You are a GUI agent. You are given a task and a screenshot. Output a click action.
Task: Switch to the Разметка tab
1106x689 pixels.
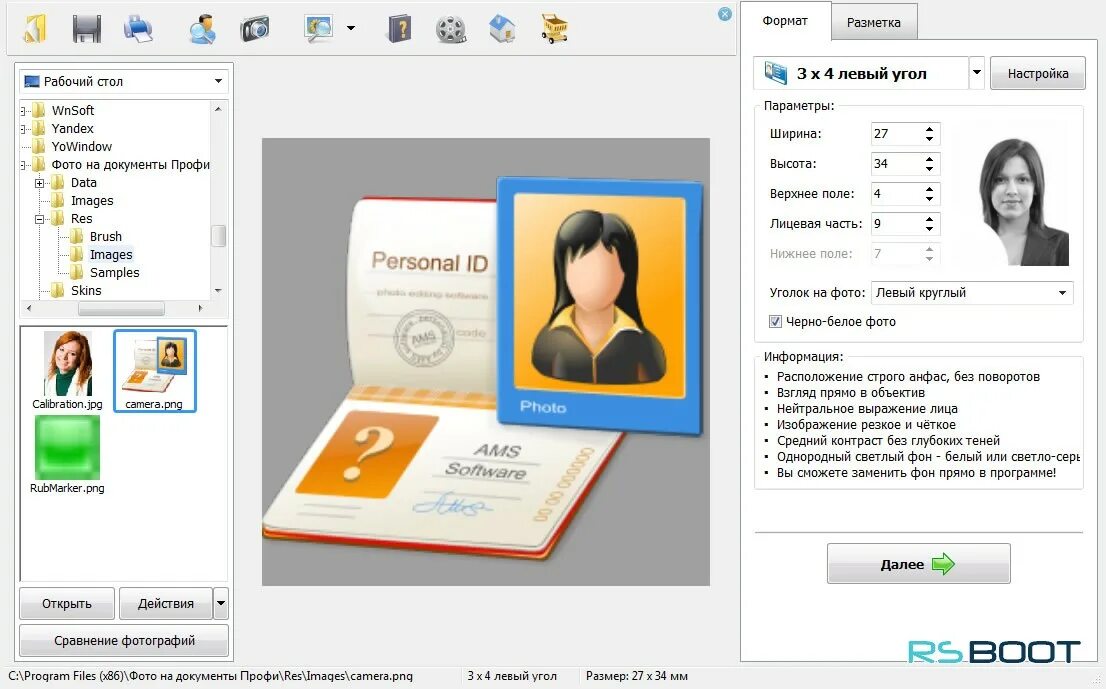(x=874, y=23)
